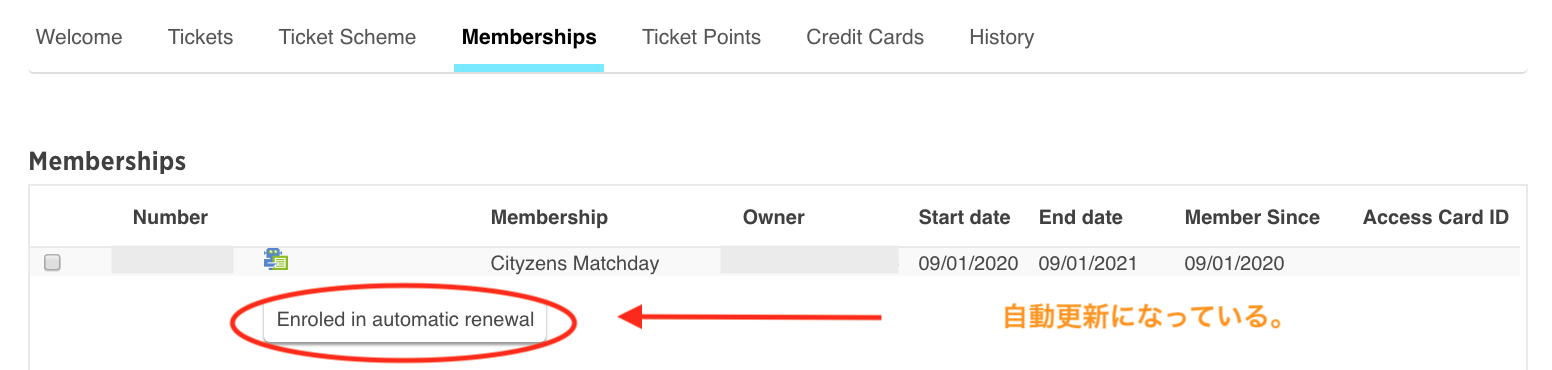Tick the Cityzens Matchday membership checkbox
This screenshot has width=1552, height=370.
[53, 263]
